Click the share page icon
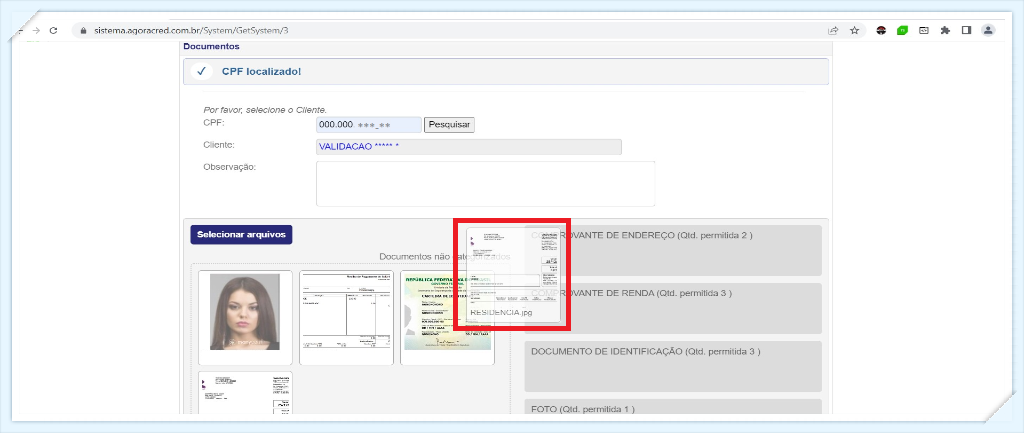Image resolution: width=1024 pixels, height=433 pixels. (833, 30)
